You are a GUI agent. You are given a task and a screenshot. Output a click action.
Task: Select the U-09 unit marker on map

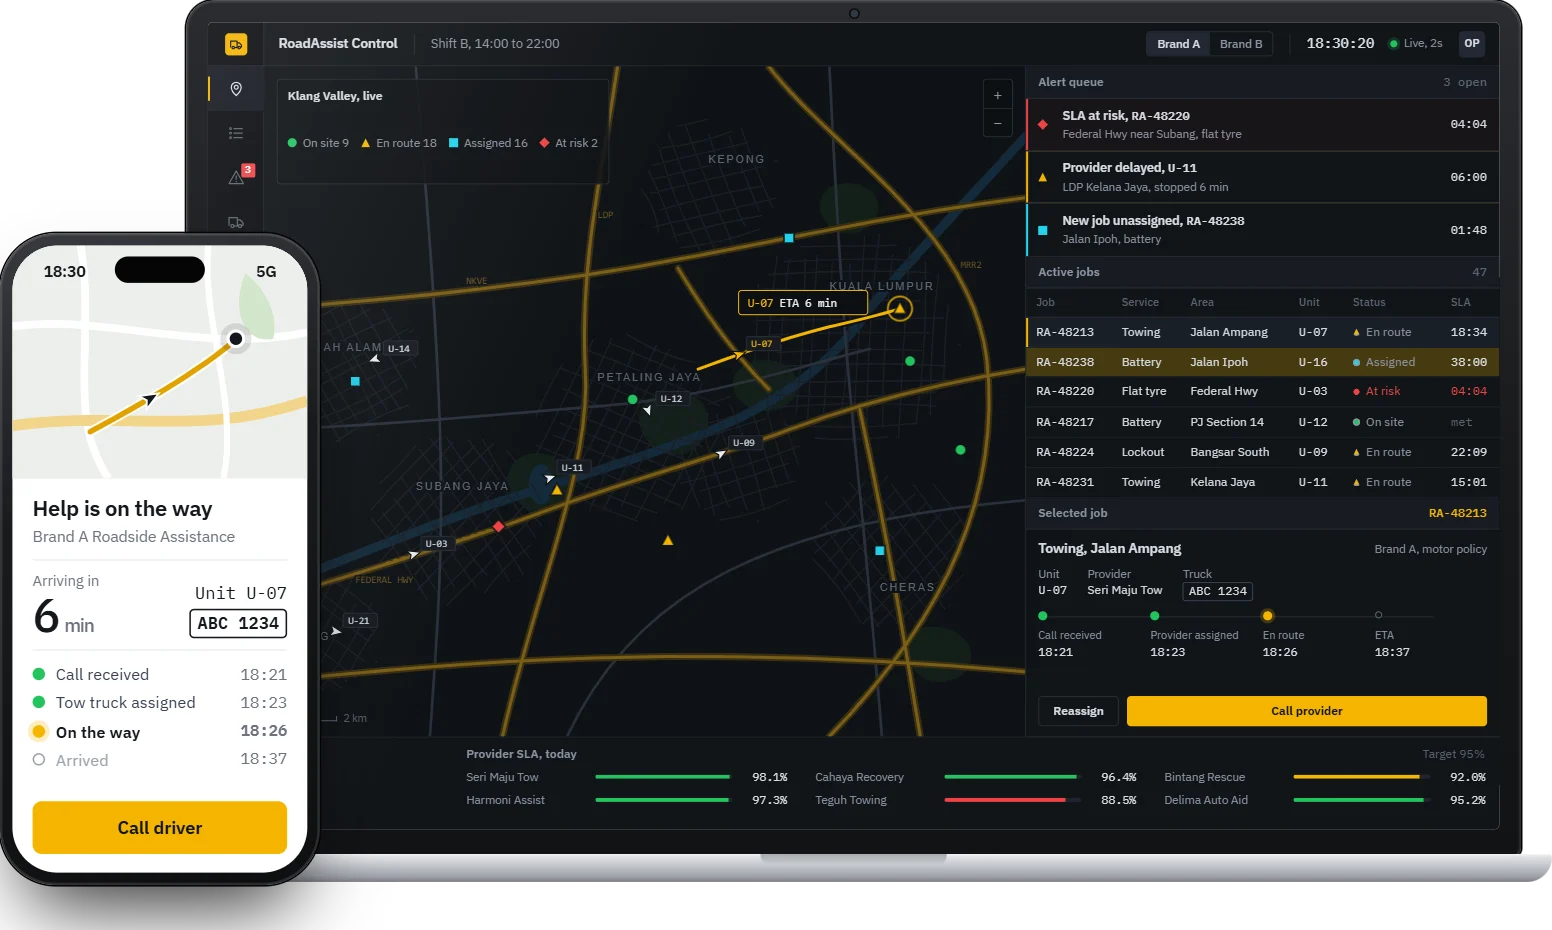744,443
